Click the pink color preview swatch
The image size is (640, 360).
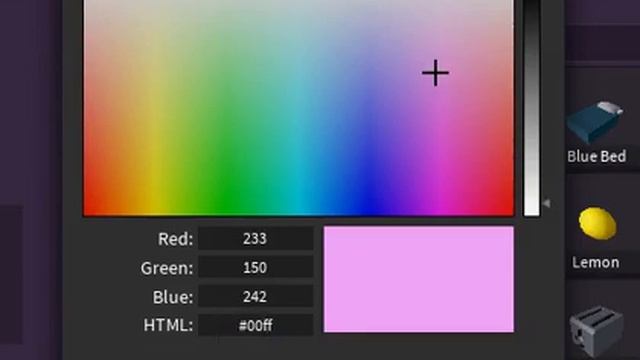click(419, 280)
